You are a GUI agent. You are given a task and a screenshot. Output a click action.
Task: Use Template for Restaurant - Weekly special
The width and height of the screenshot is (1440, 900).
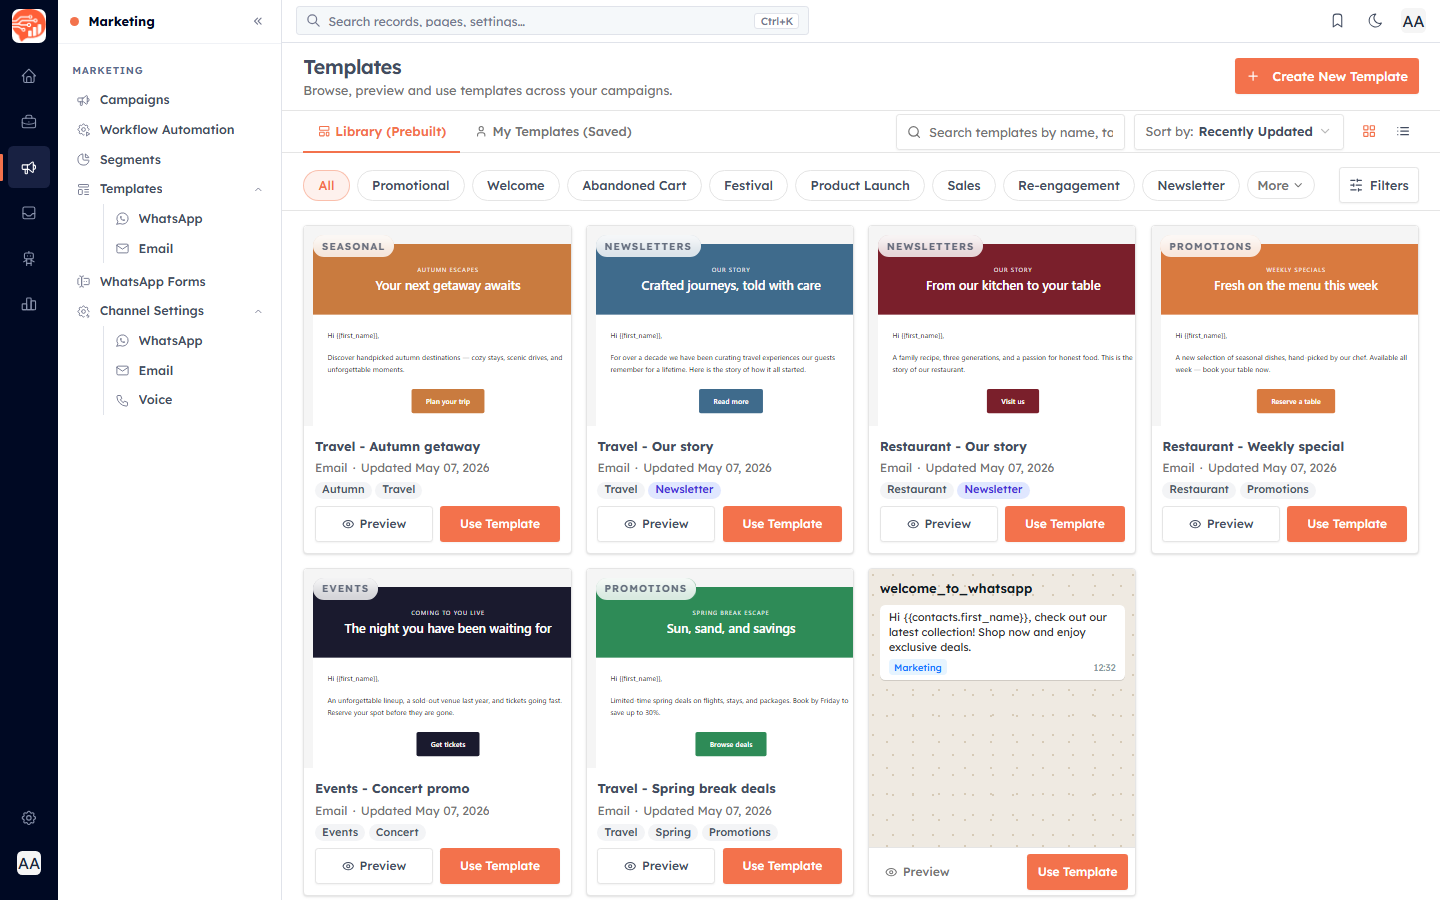pyautogui.click(x=1347, y=524)
